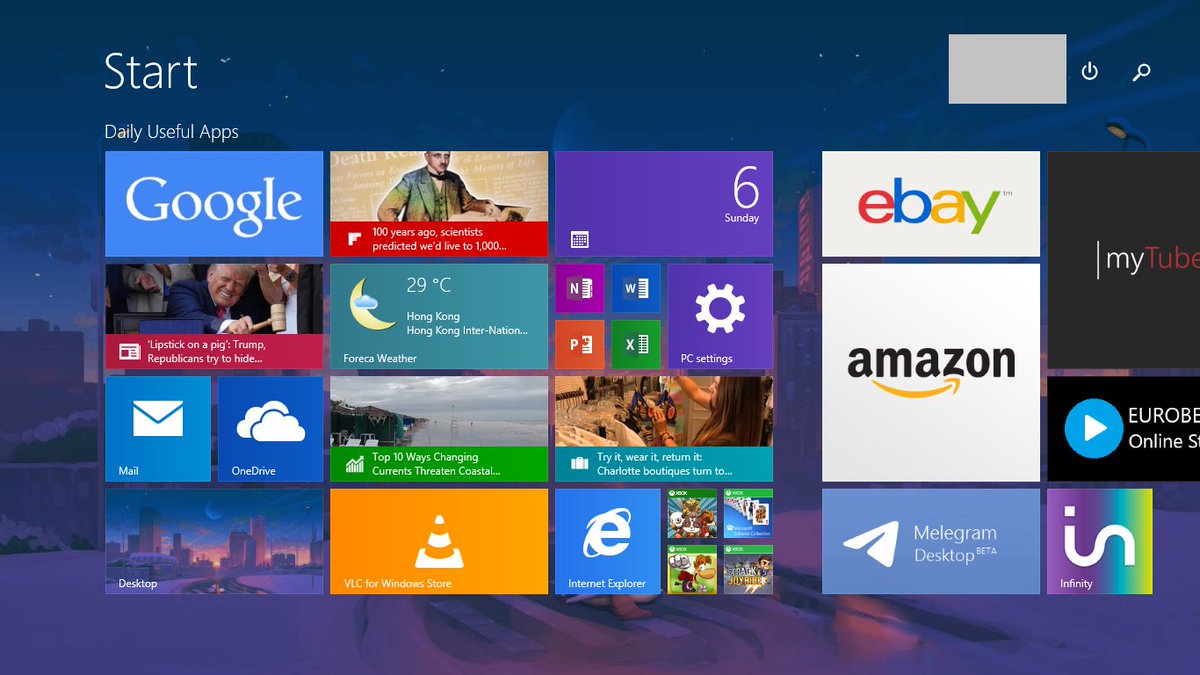Launch the Infinity tile
The height and width of the screenshot is (675, 1200).
coord(1100,541)
